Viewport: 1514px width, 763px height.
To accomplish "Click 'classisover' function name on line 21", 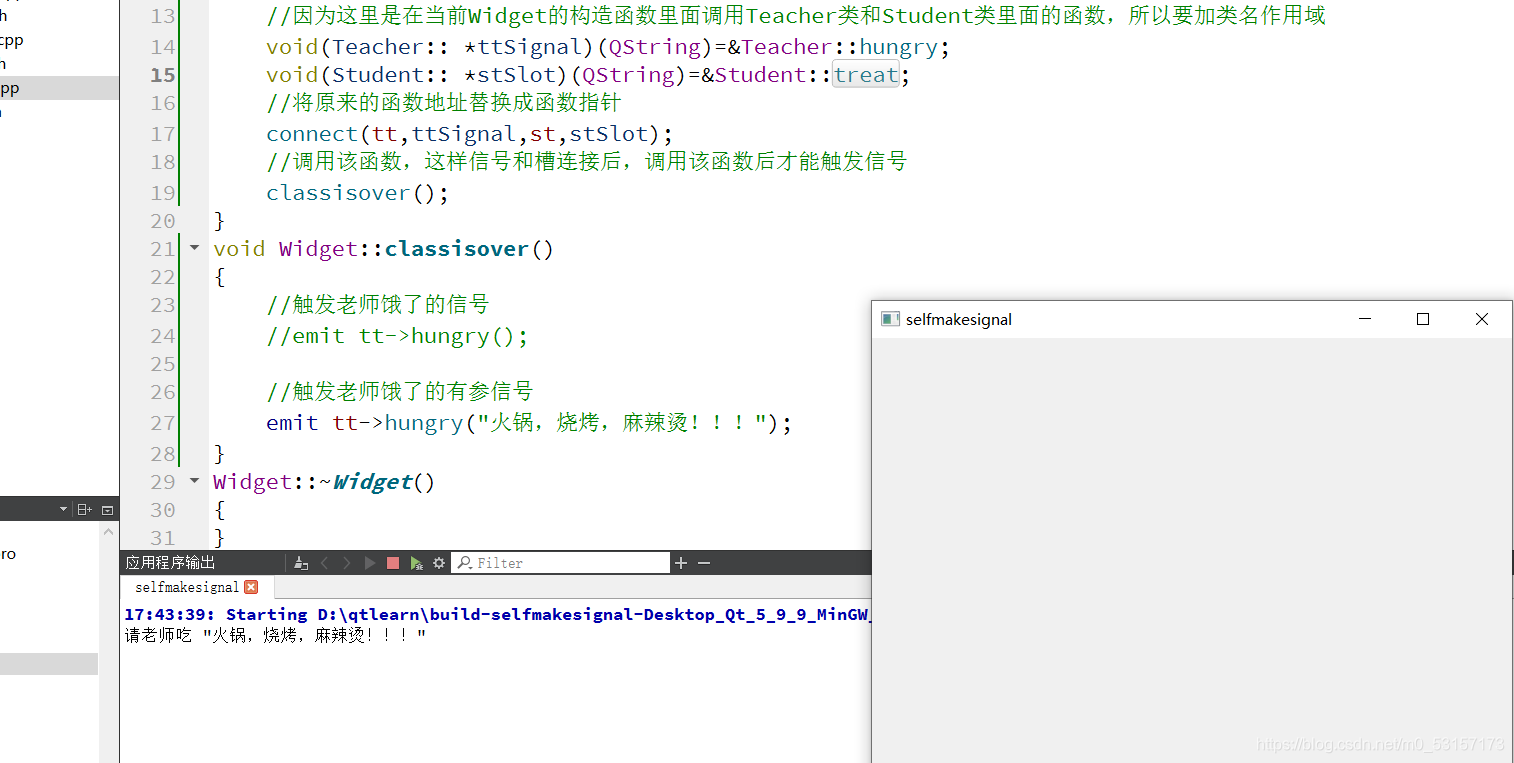I will point(457,249).
